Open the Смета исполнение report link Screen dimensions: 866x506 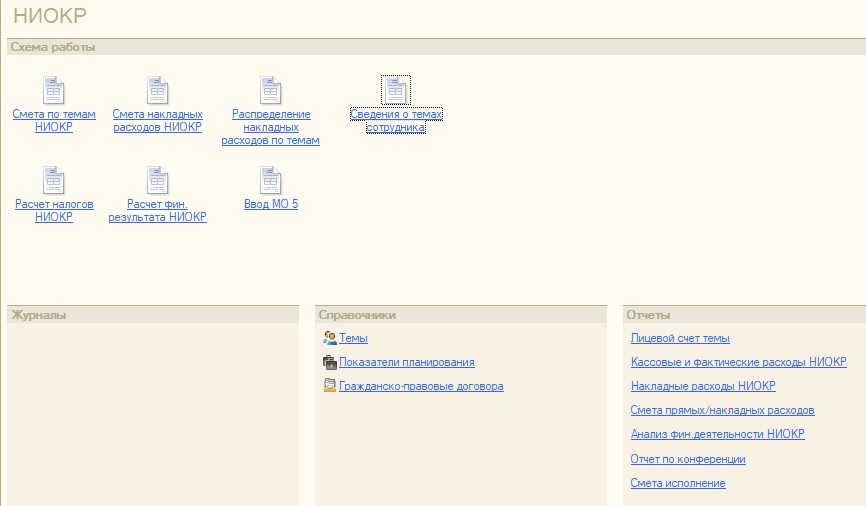coord(678,484)
